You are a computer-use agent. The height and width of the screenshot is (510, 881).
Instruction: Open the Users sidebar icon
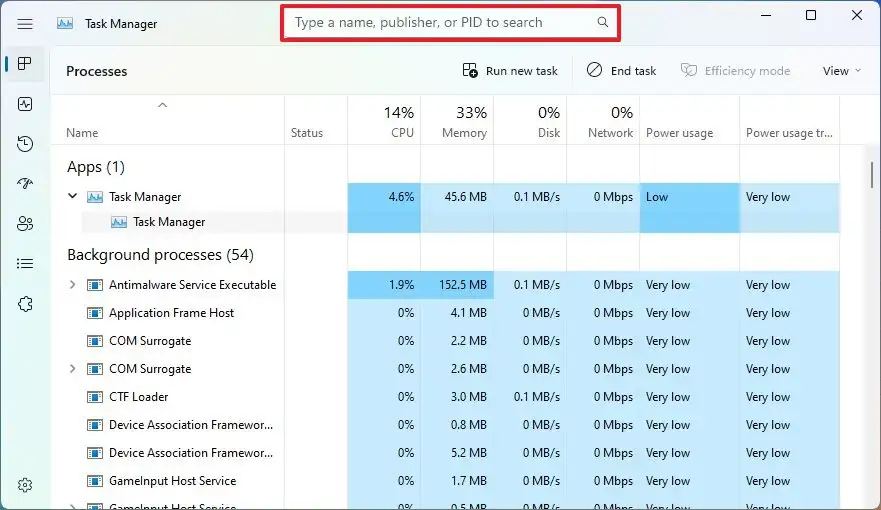tap(25, 224)
